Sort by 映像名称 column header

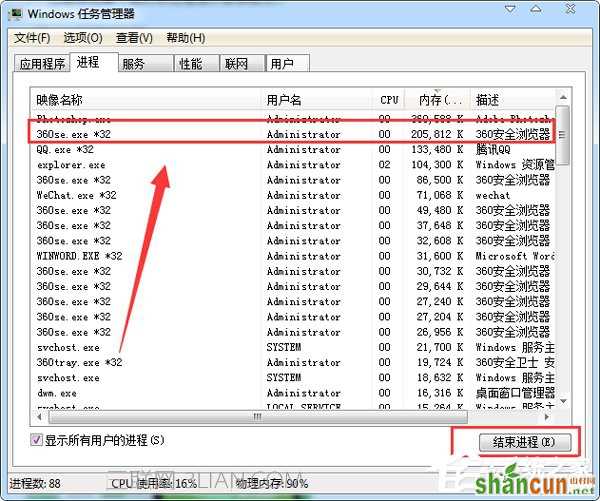coord(145,100)
